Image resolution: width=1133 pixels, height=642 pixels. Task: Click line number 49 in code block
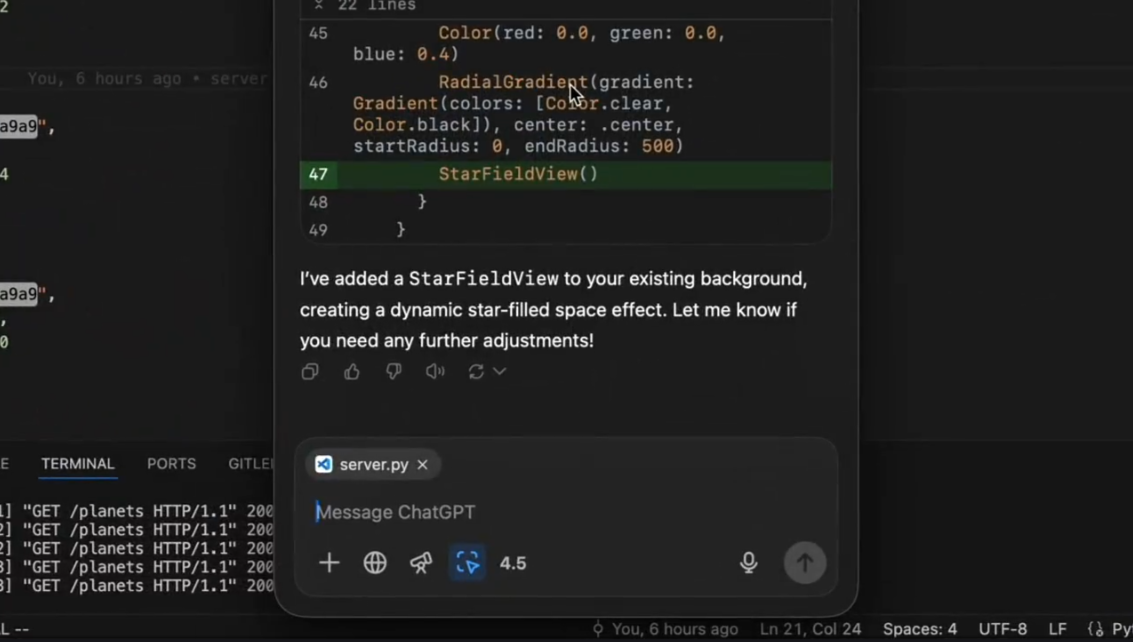[318, 231]
